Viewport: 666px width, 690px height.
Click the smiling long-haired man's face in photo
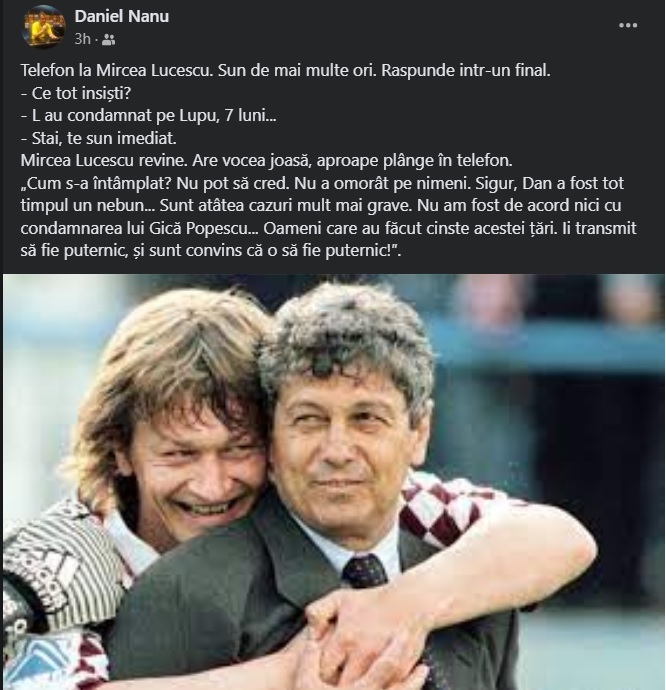tap(194, 458)
